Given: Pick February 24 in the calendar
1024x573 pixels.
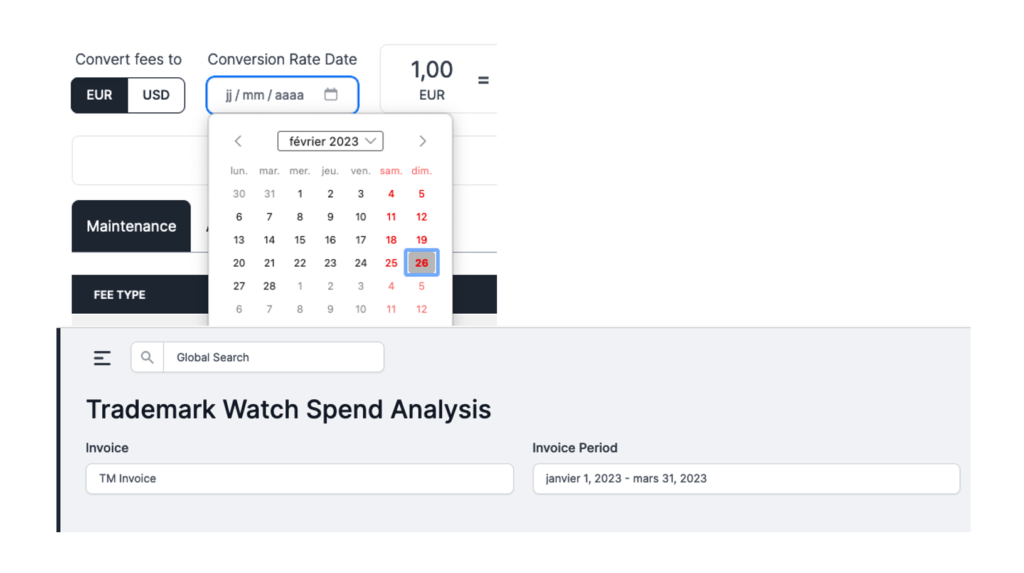Looking at the screenshot, I should [x=360, y=263].
